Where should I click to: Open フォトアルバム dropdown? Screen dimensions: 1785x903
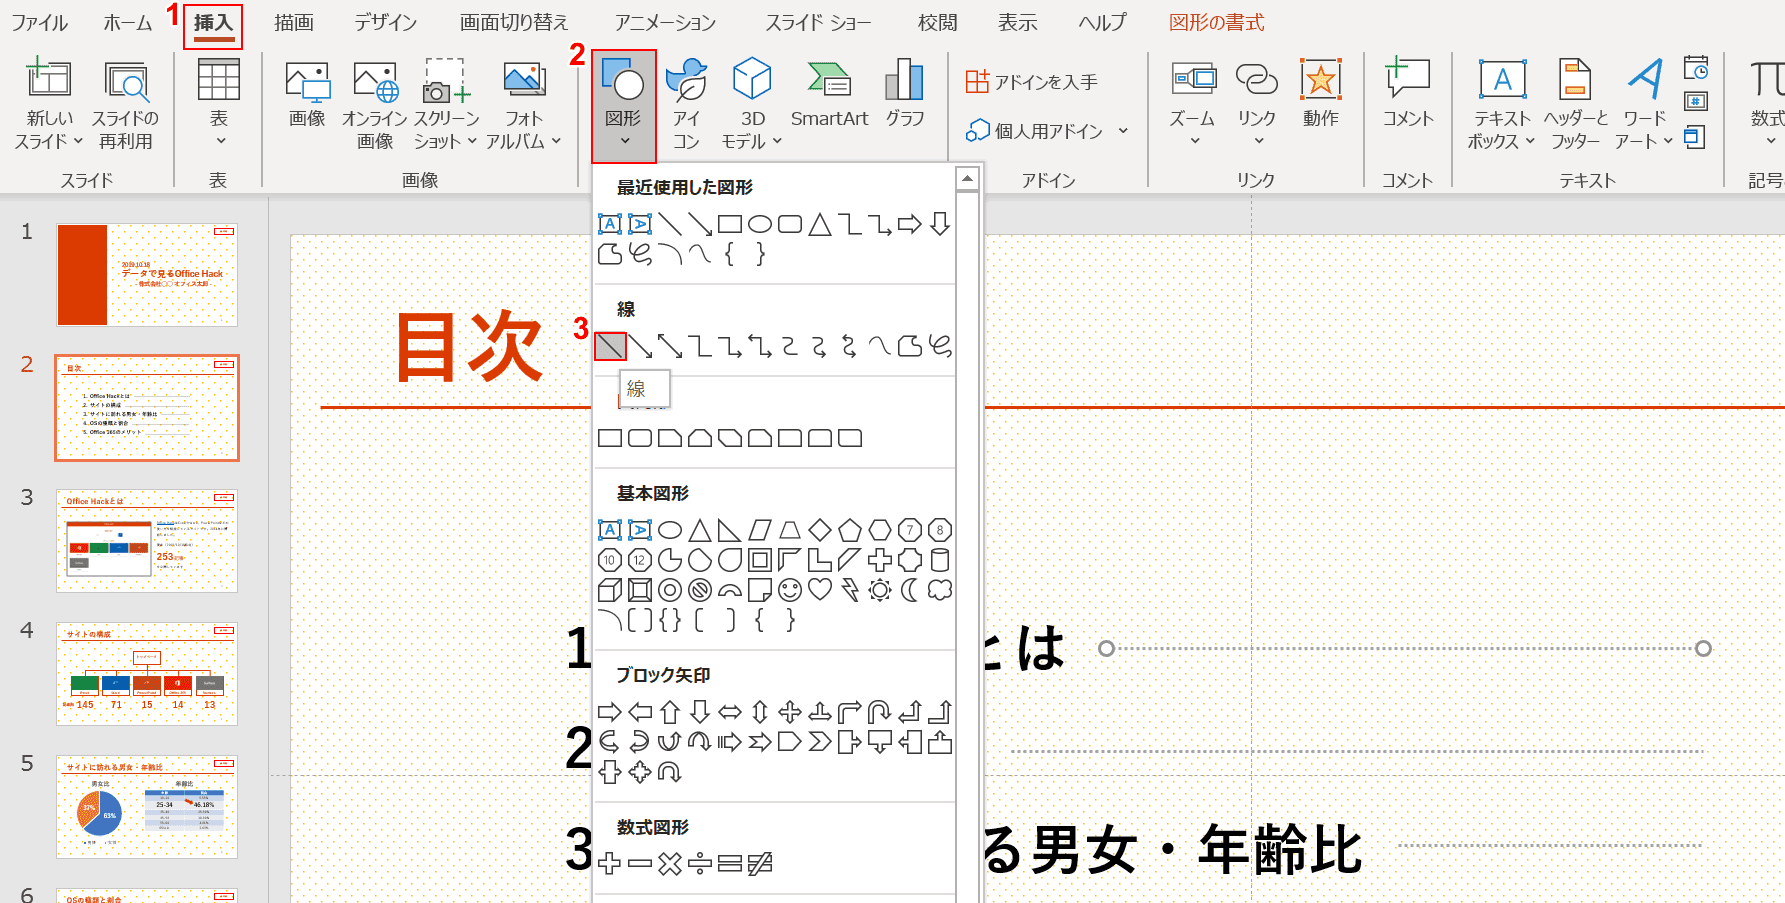click(523, 105)
